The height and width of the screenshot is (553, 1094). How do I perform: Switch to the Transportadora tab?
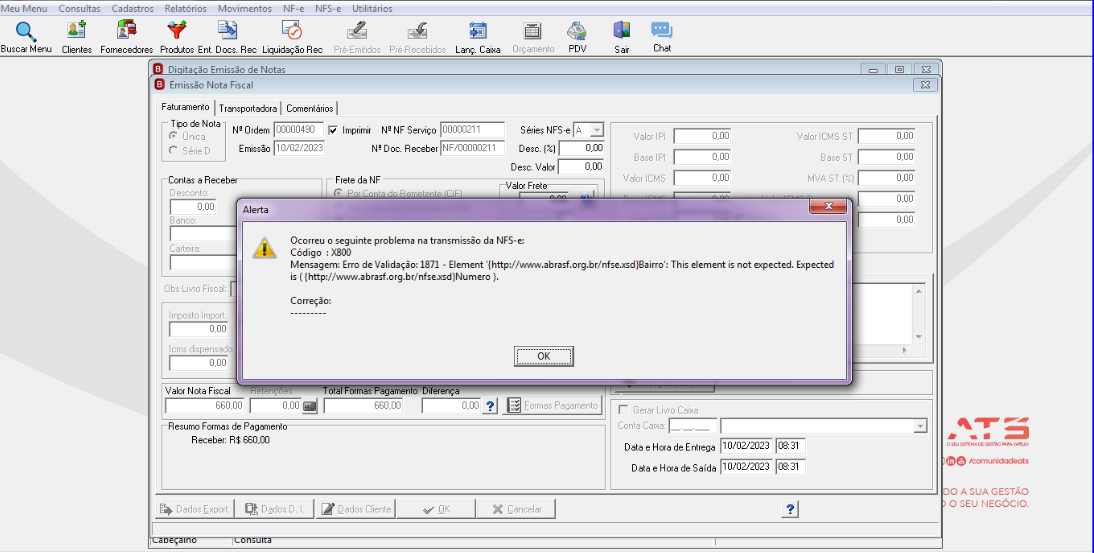248,108
